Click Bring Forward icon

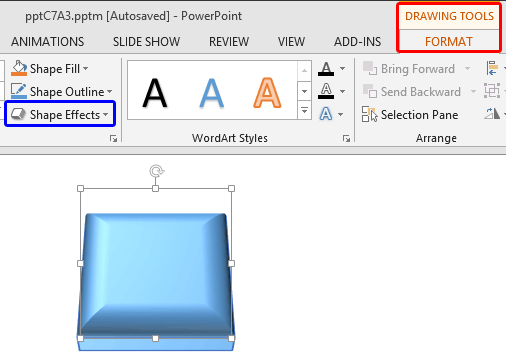[370, 68]
